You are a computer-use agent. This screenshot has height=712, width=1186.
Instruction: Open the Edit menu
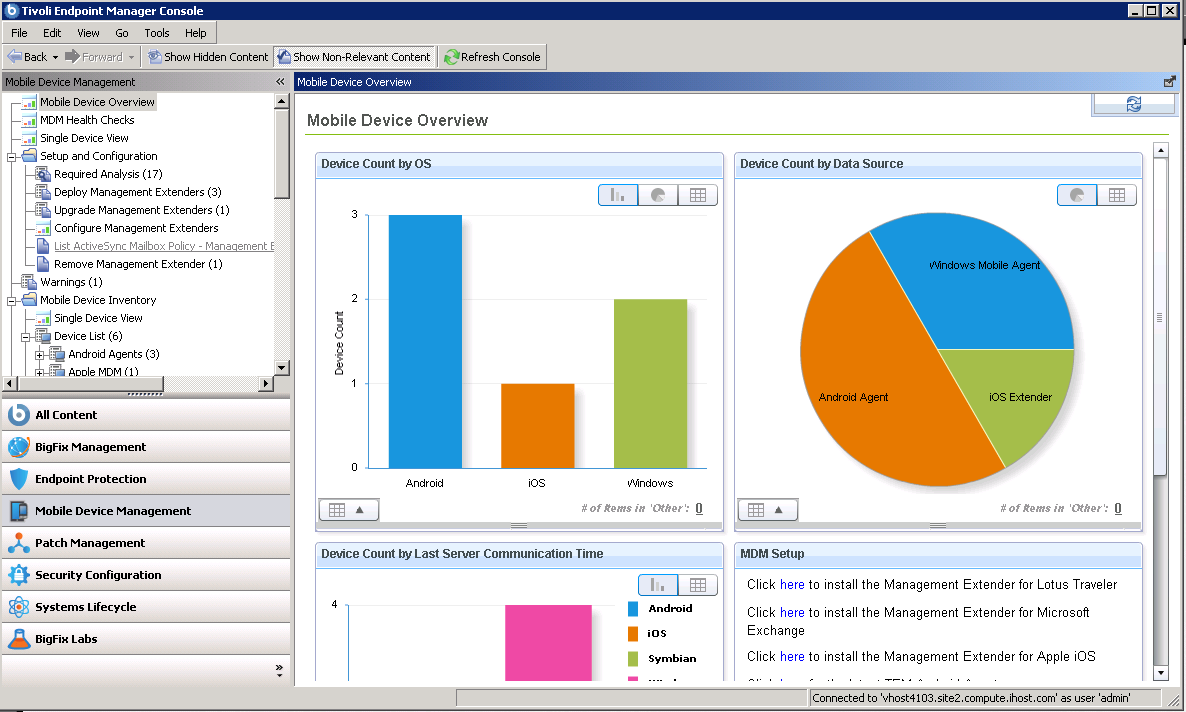52,33
